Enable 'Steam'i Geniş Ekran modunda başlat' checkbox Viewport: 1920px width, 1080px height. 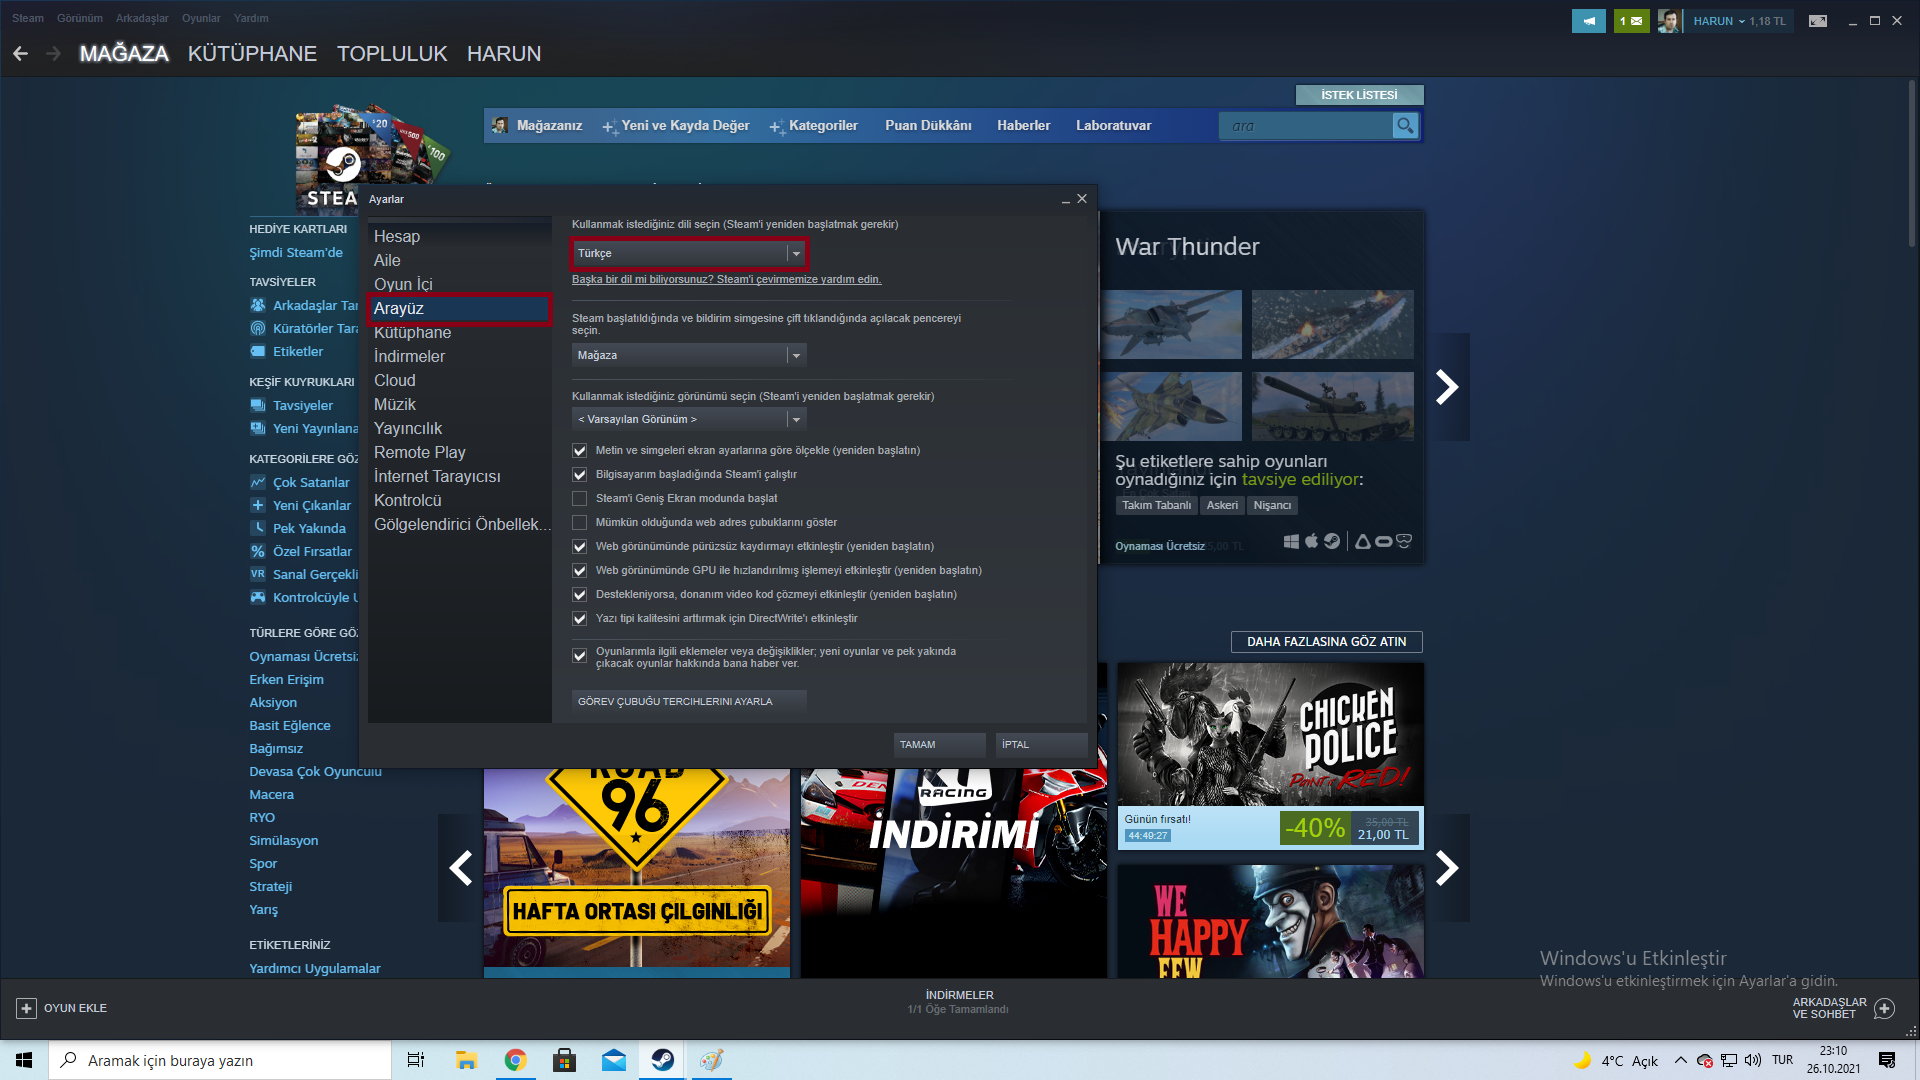580,499
